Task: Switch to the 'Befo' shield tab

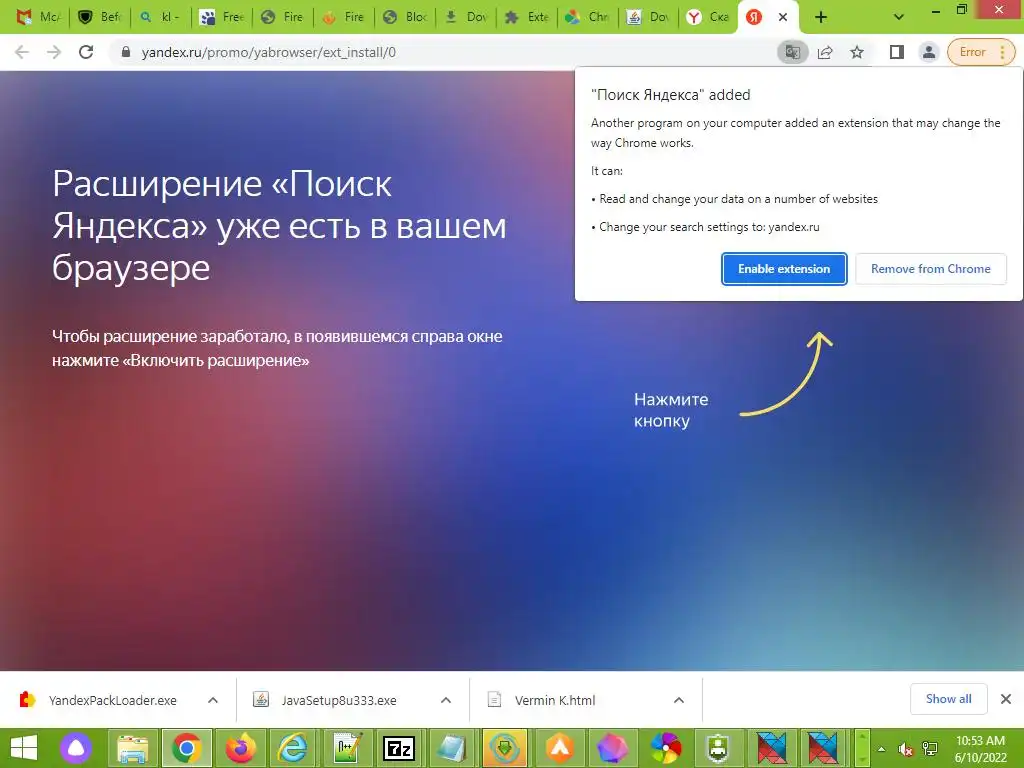Action: pos(99,17)
